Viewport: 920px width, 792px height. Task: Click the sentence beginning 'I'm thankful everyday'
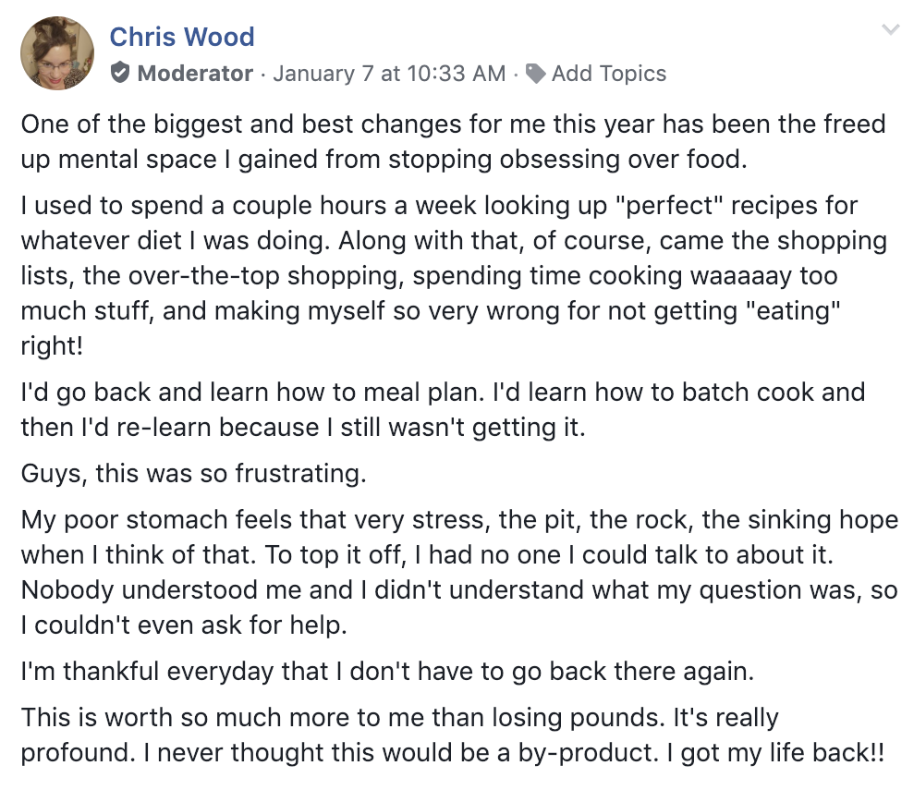coord(387,671)
